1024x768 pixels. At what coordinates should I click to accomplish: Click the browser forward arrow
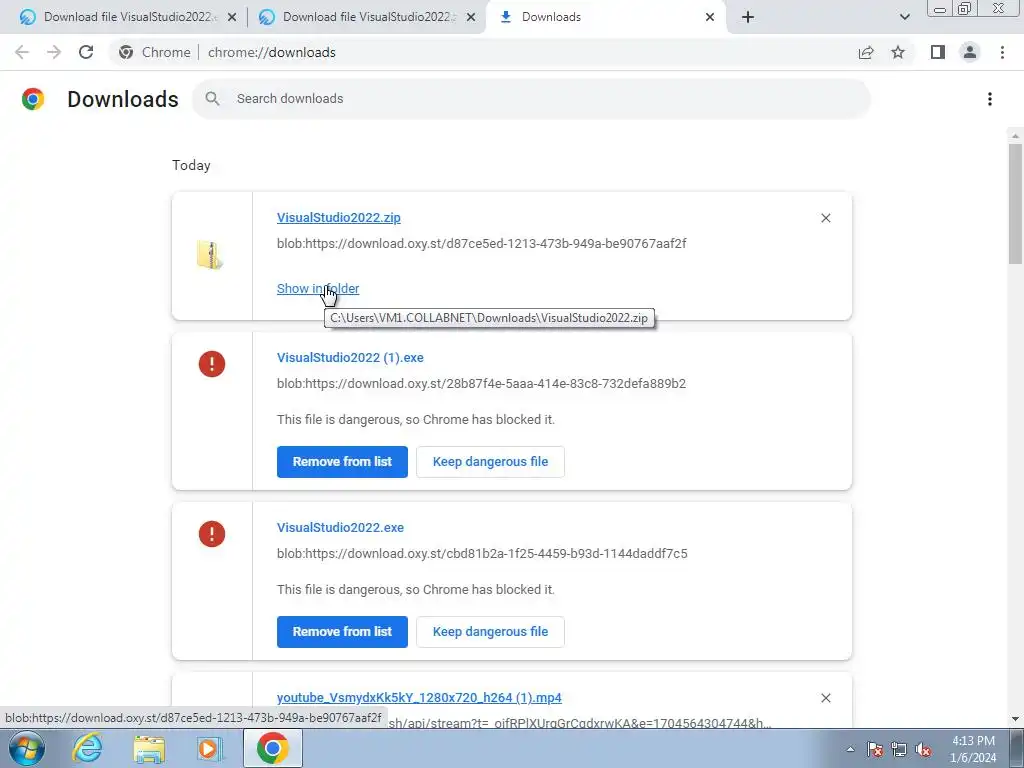54,52
